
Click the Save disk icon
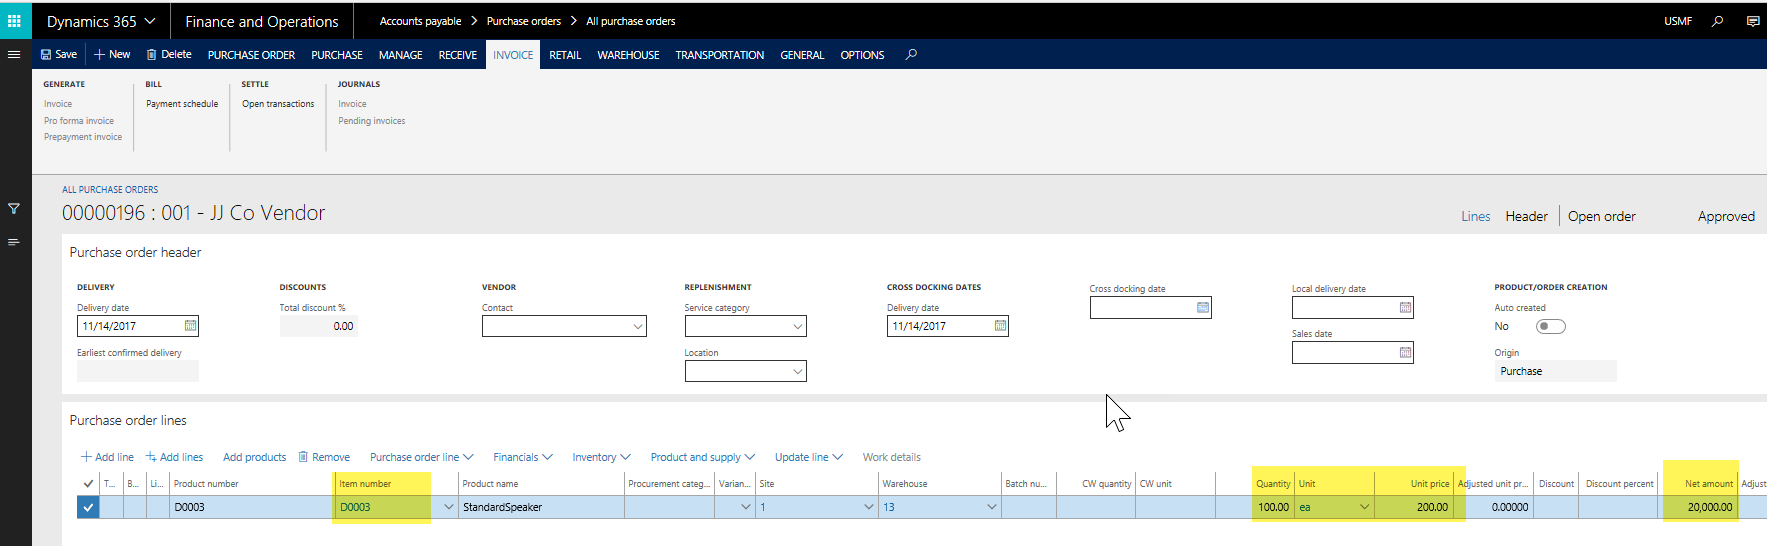tap(46, 55)
